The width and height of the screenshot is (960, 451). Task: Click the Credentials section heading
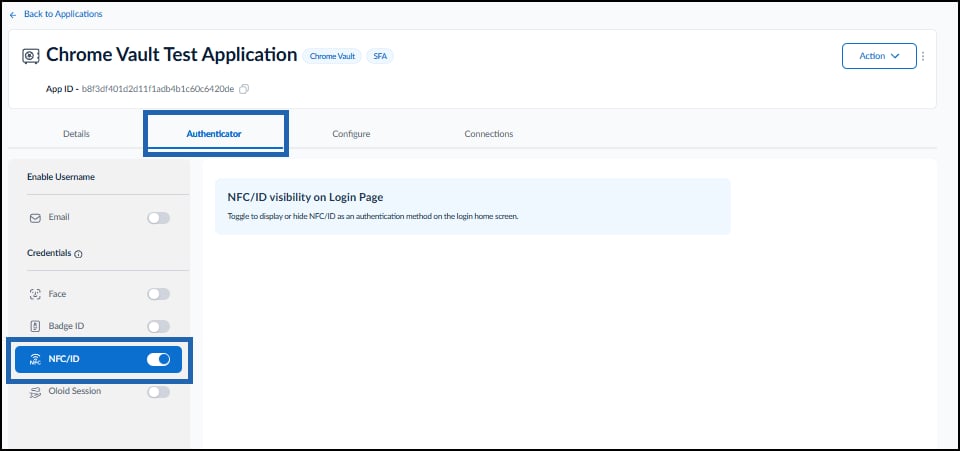point(50,253)
